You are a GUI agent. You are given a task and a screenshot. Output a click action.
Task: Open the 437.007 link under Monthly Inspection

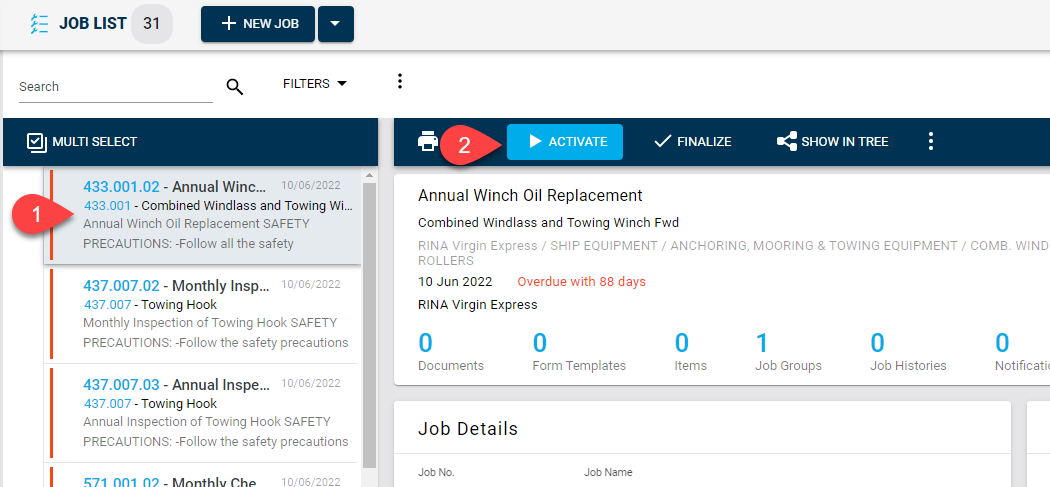[107, 305]
